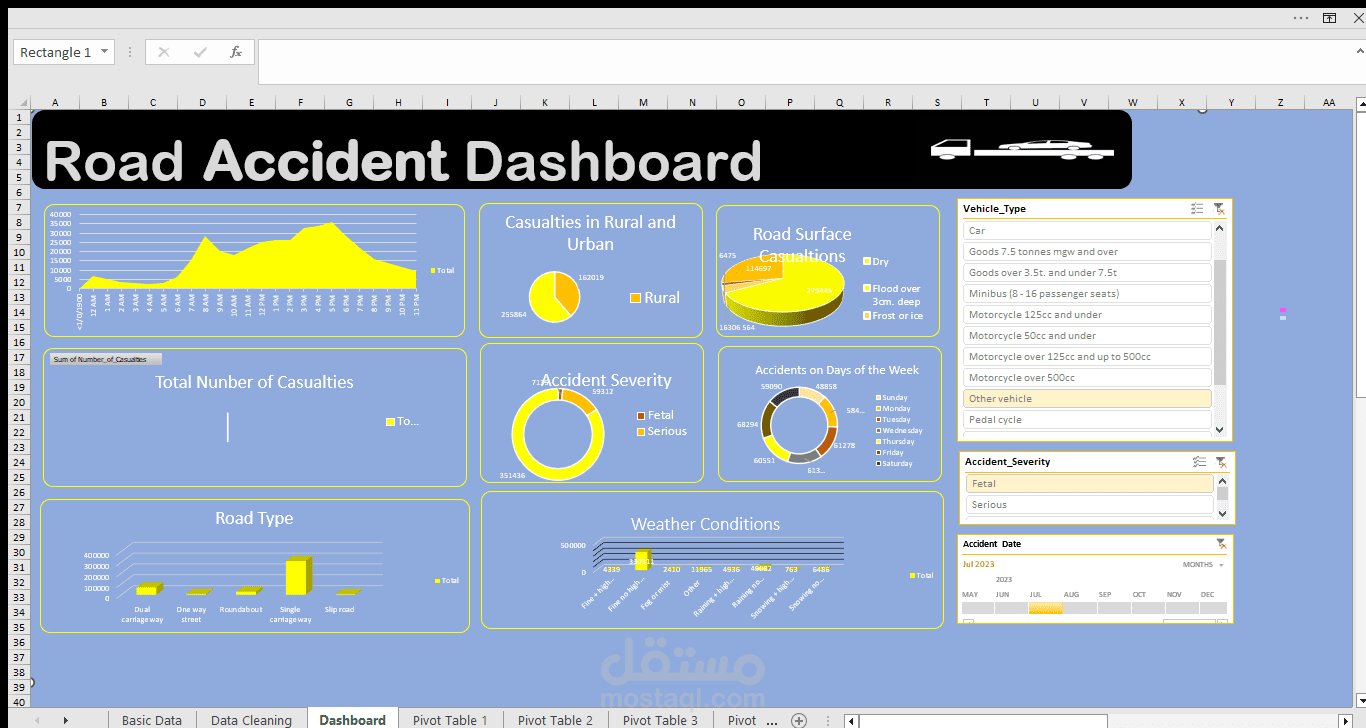
Task: Click the Select All corner of the sheet
Action: [x=20, y=102]
